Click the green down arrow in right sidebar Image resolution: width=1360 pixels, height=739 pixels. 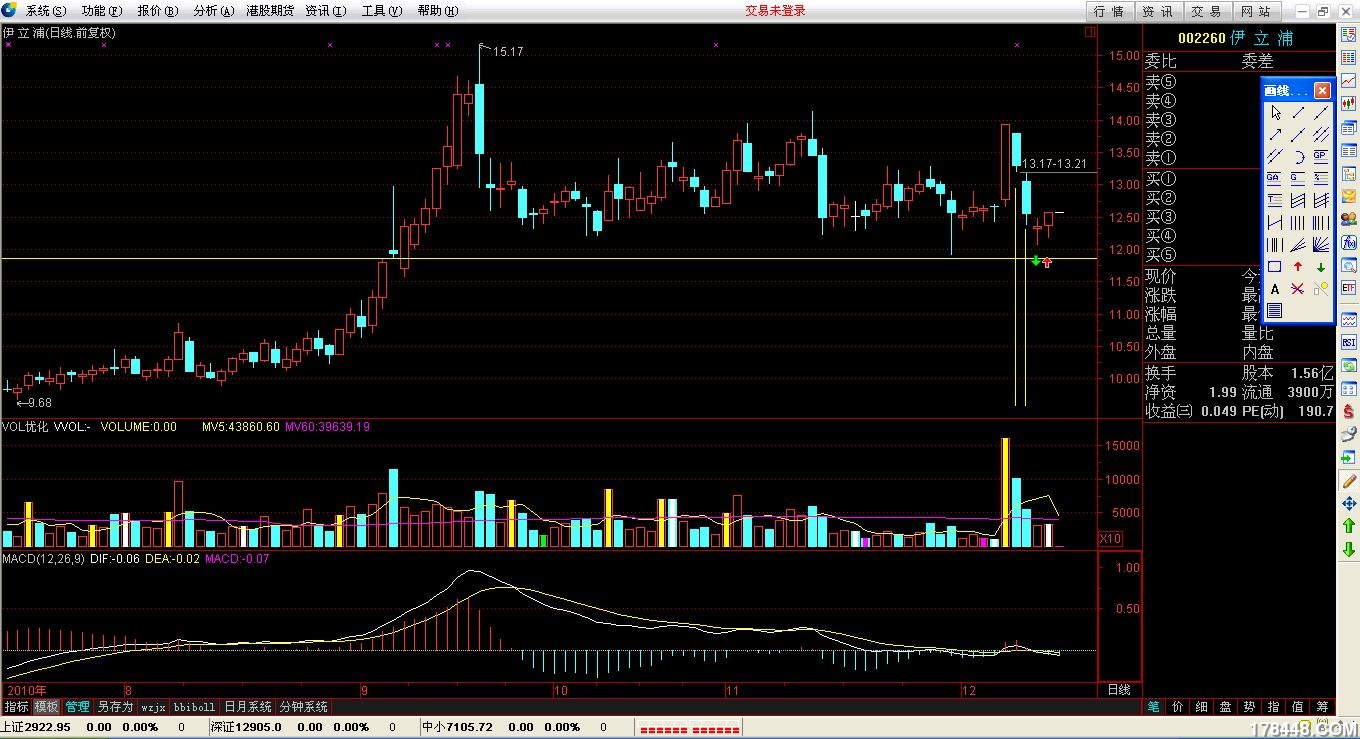click(x=1348, y=549)
